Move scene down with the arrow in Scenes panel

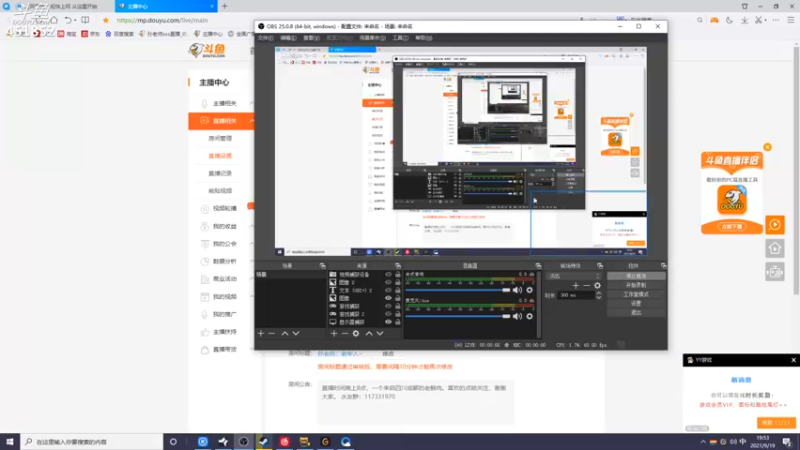tap(296, 333)
